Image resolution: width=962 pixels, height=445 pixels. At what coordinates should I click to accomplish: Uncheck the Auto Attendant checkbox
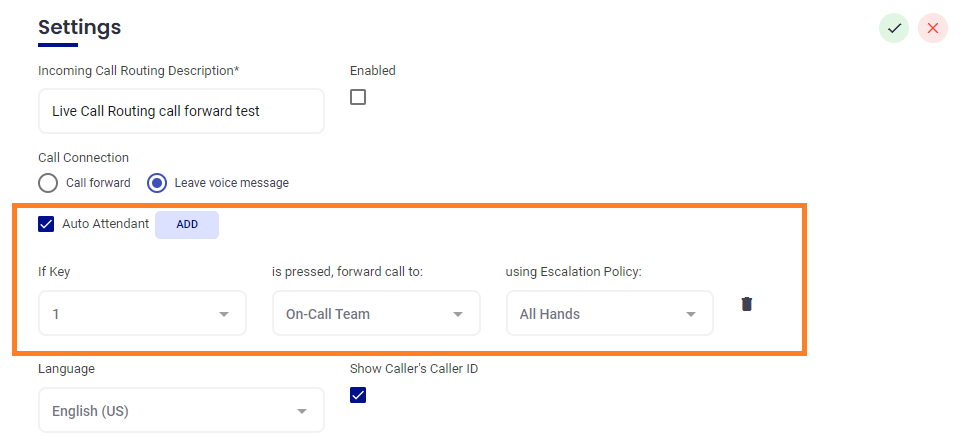[x=46, y=224]
